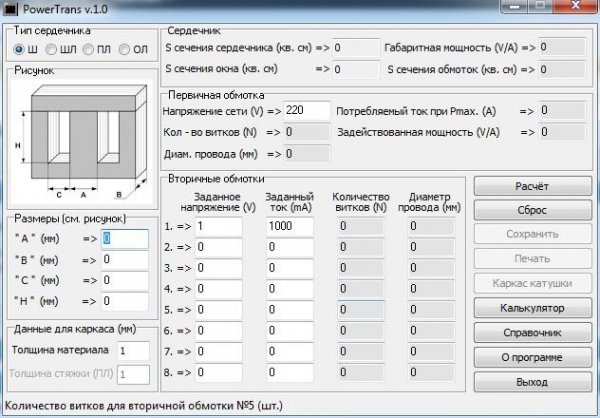
Task: Click winding 1 voltage field
Action: tap(219, 227)
